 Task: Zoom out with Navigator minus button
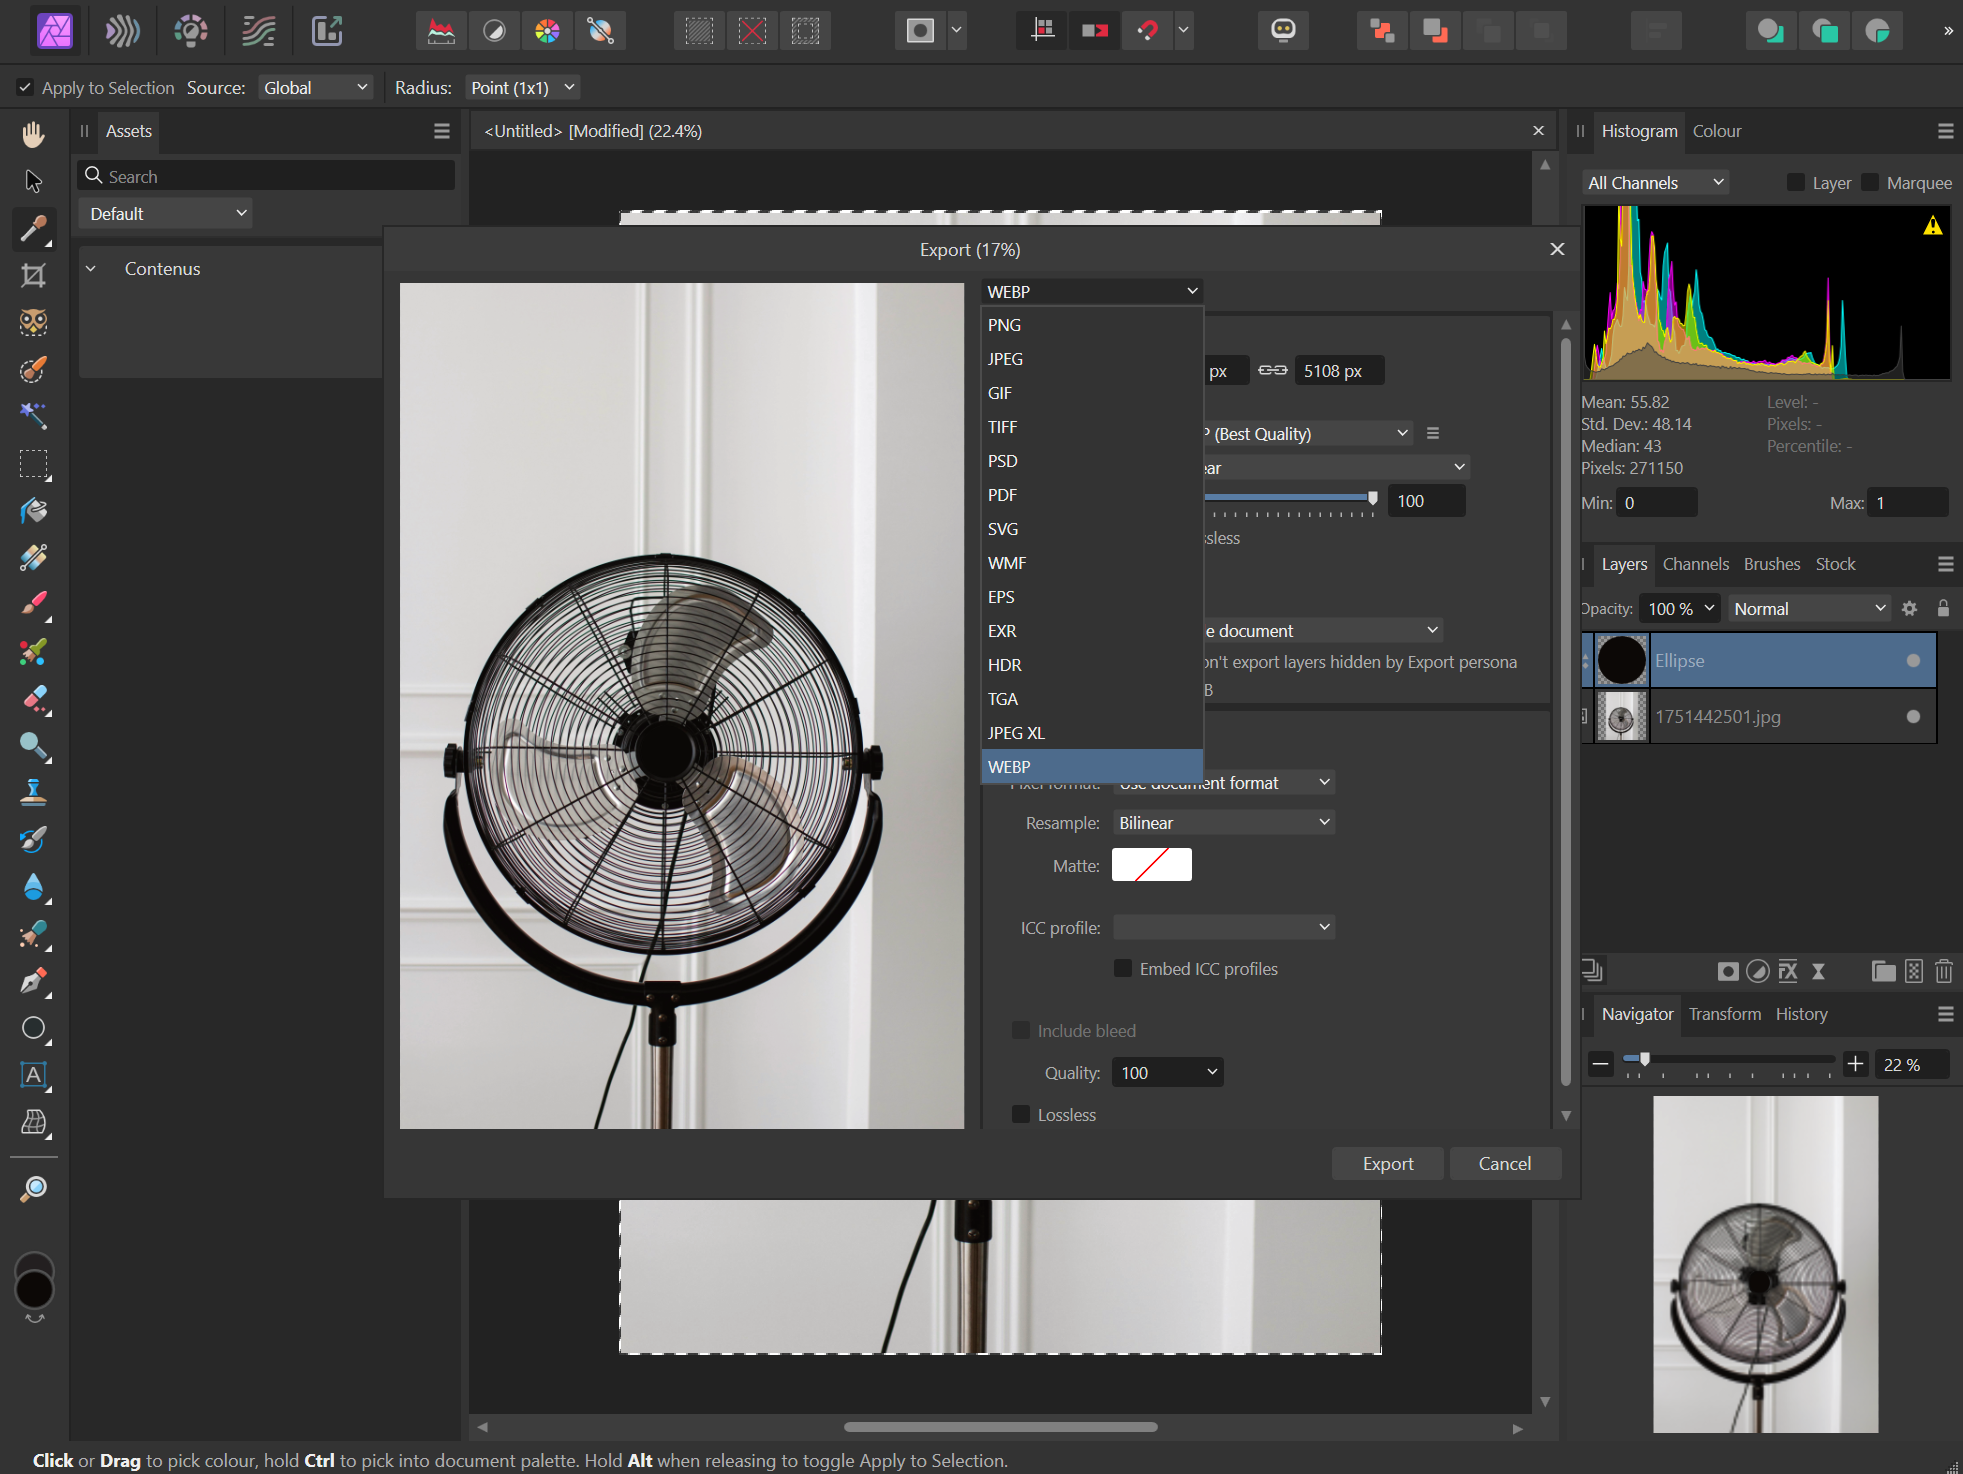pyautogui.click(x=1600, y=1064)
